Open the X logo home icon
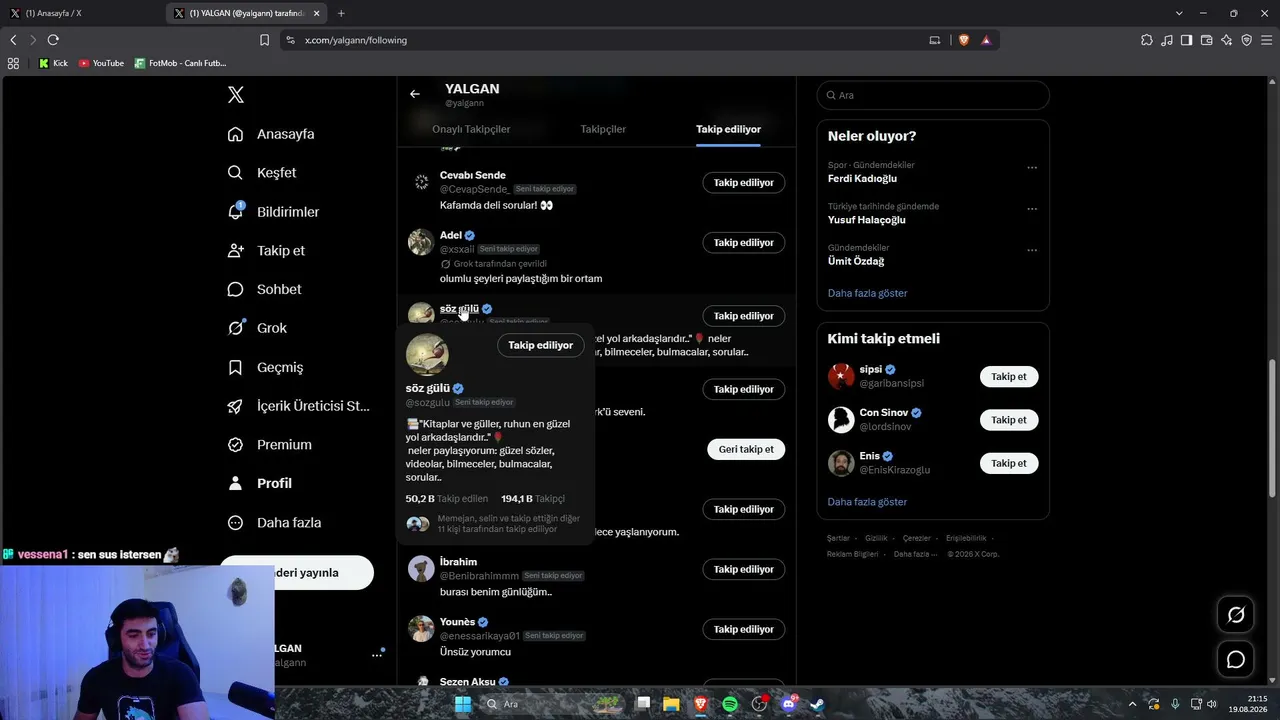The height and width of the screenshot is (720, 1280). (x=236, y=95)
